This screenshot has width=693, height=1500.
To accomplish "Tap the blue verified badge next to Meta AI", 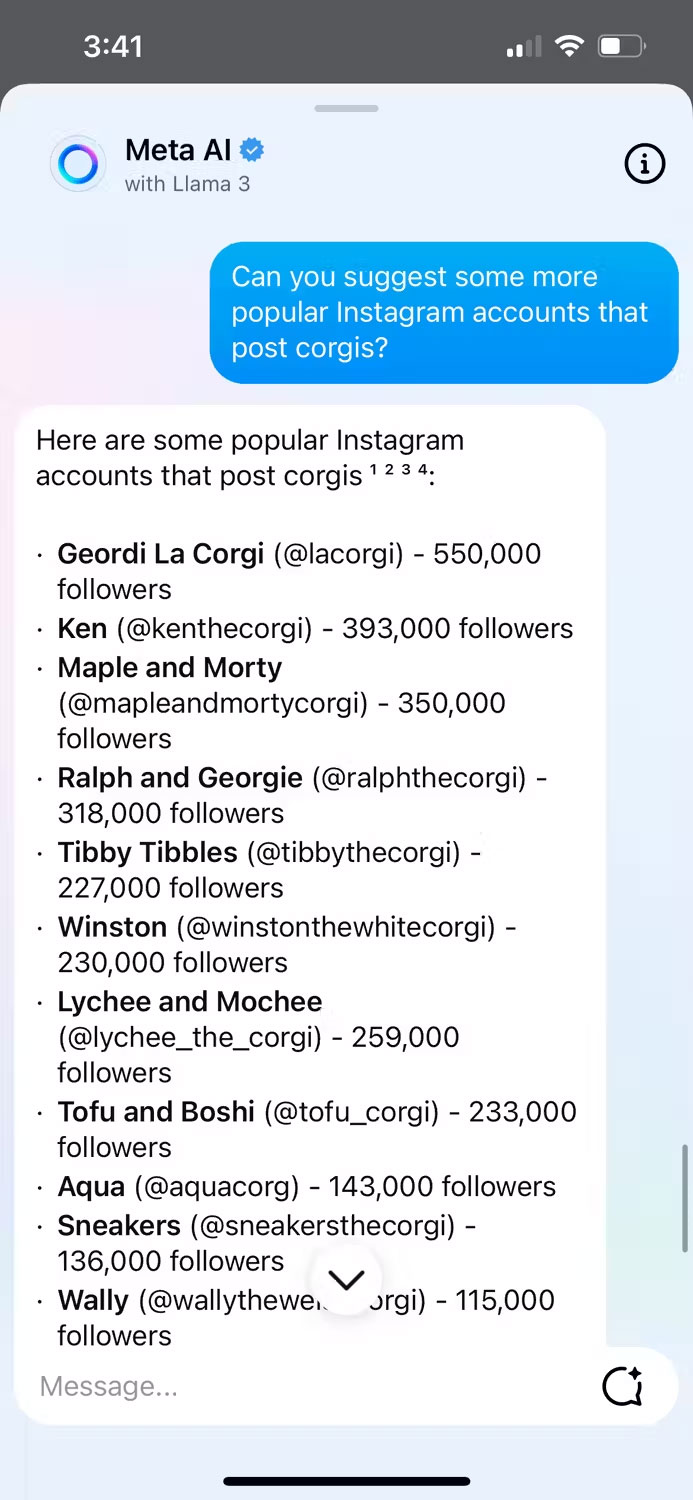I will point(252,149).
